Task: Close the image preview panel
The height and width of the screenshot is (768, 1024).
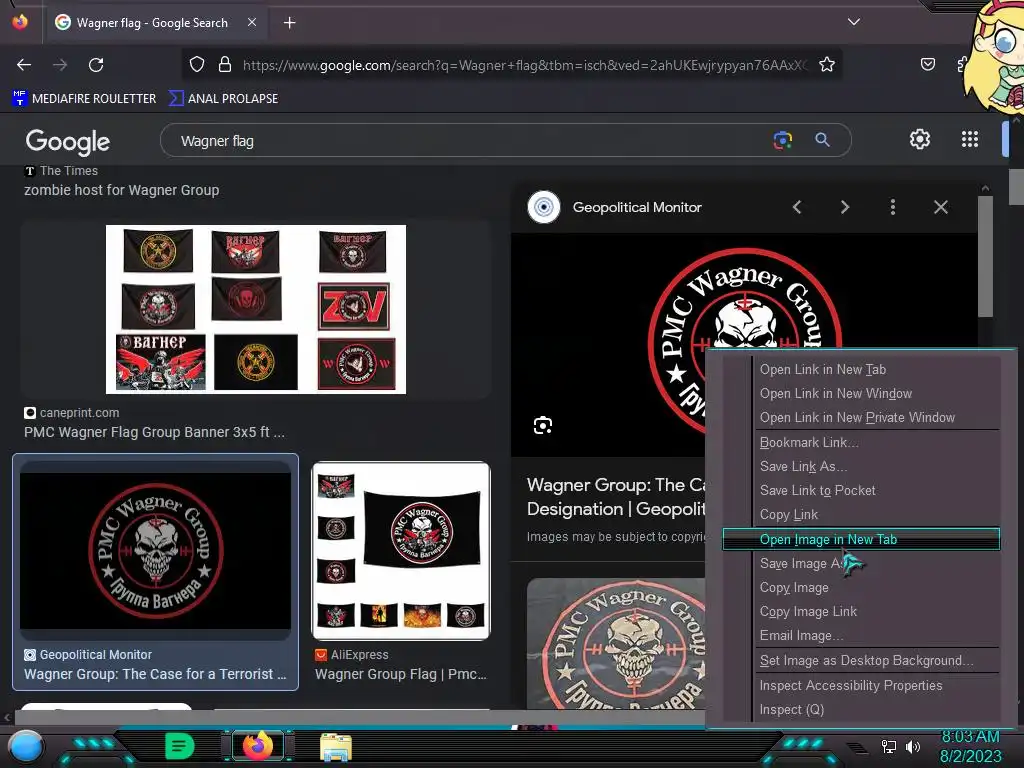Action: click(x=940, y=207)
